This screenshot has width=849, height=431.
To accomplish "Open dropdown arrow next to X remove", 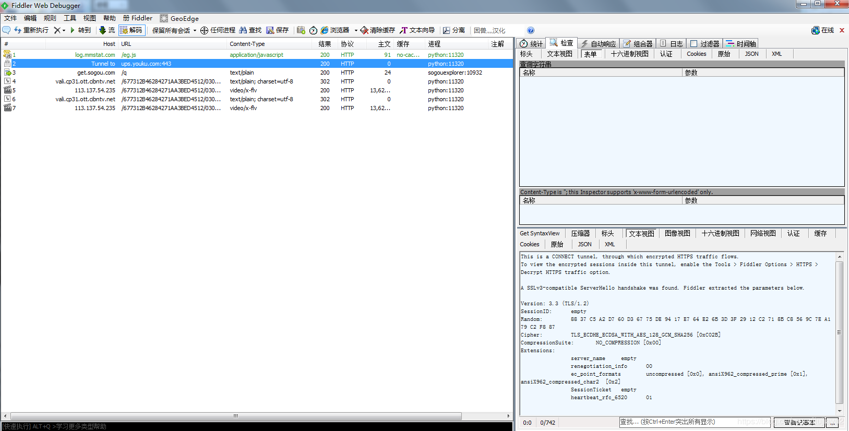I will [64, 30].
